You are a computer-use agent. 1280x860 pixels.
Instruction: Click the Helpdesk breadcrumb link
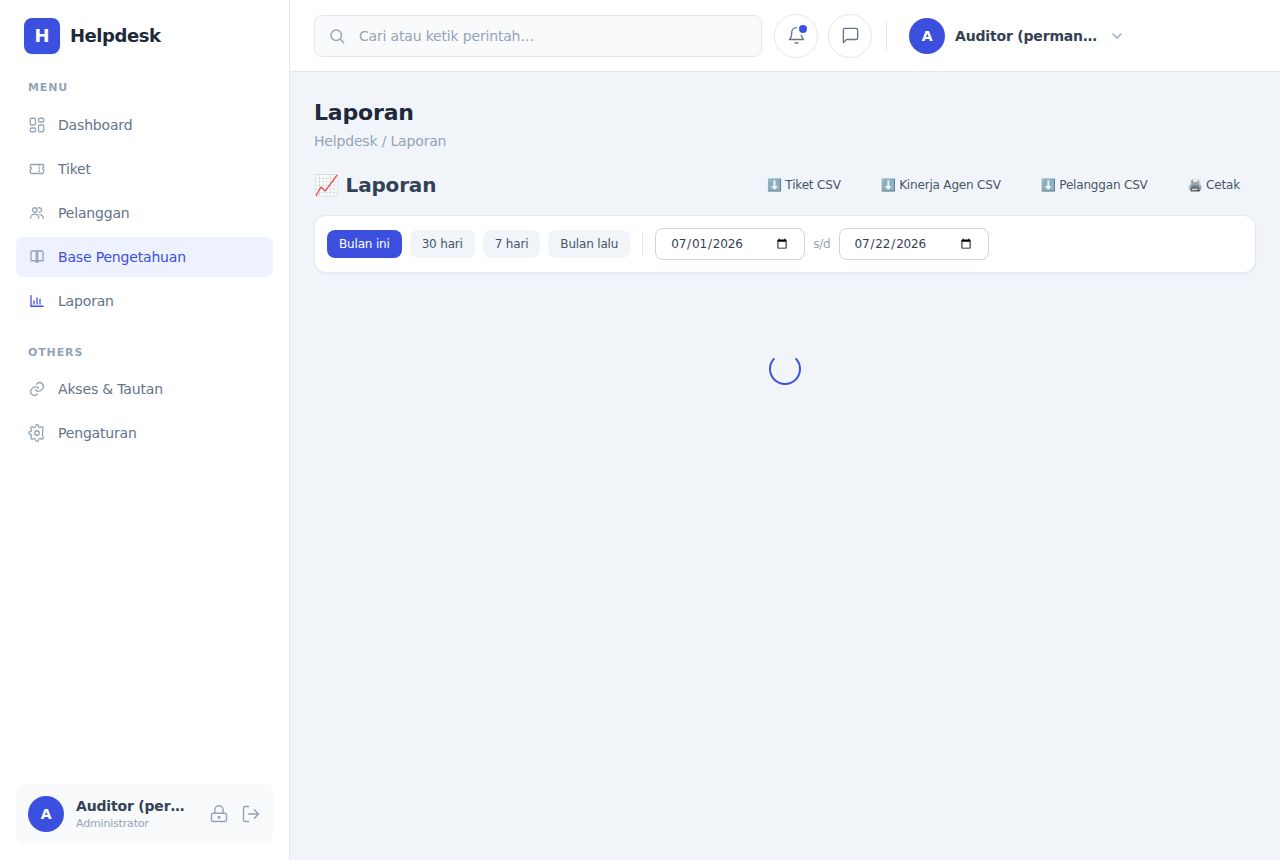346,141
